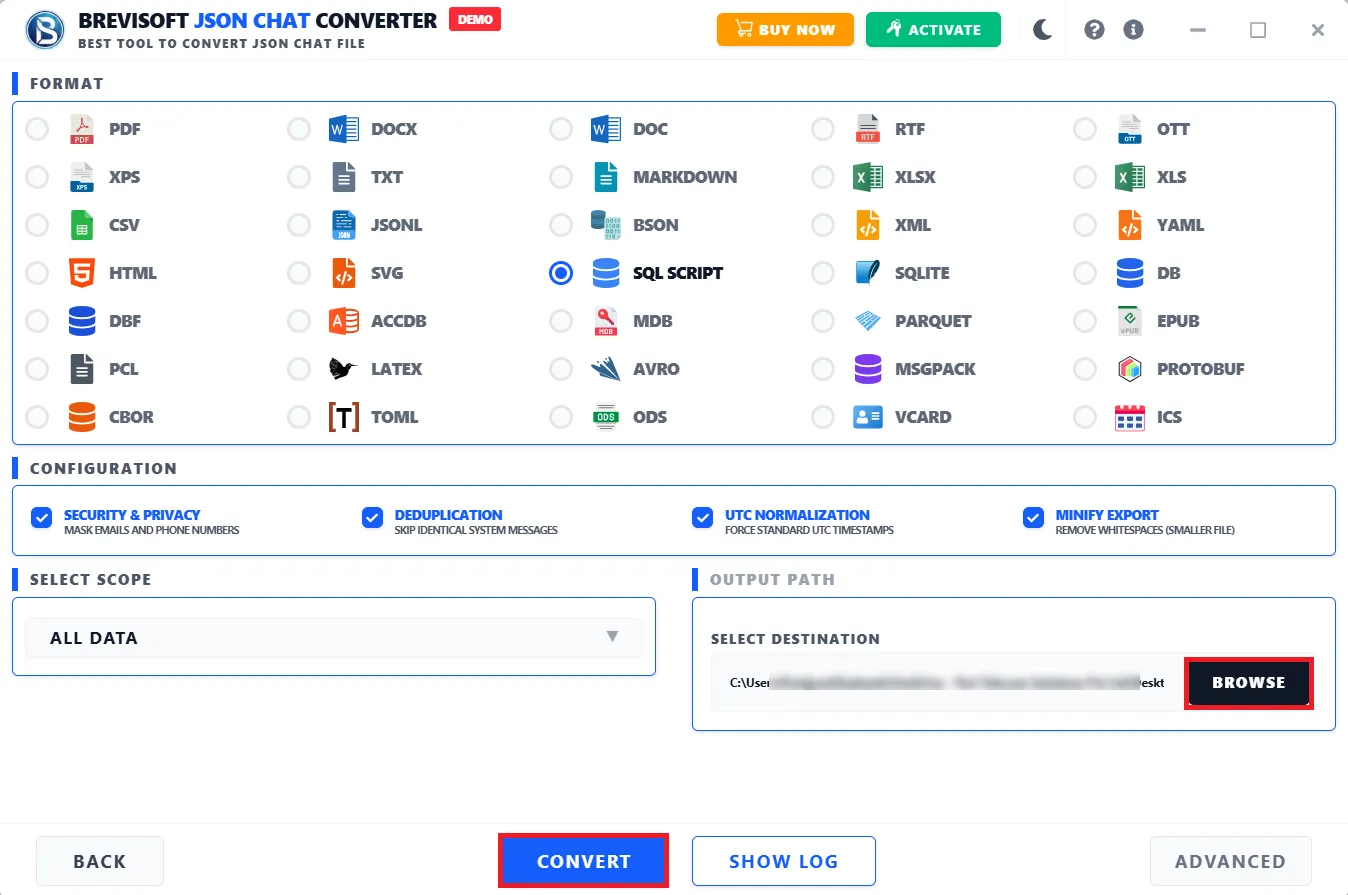1348x895 pixels.
Task: Click the Buy Now button
Action: [785, 30]
